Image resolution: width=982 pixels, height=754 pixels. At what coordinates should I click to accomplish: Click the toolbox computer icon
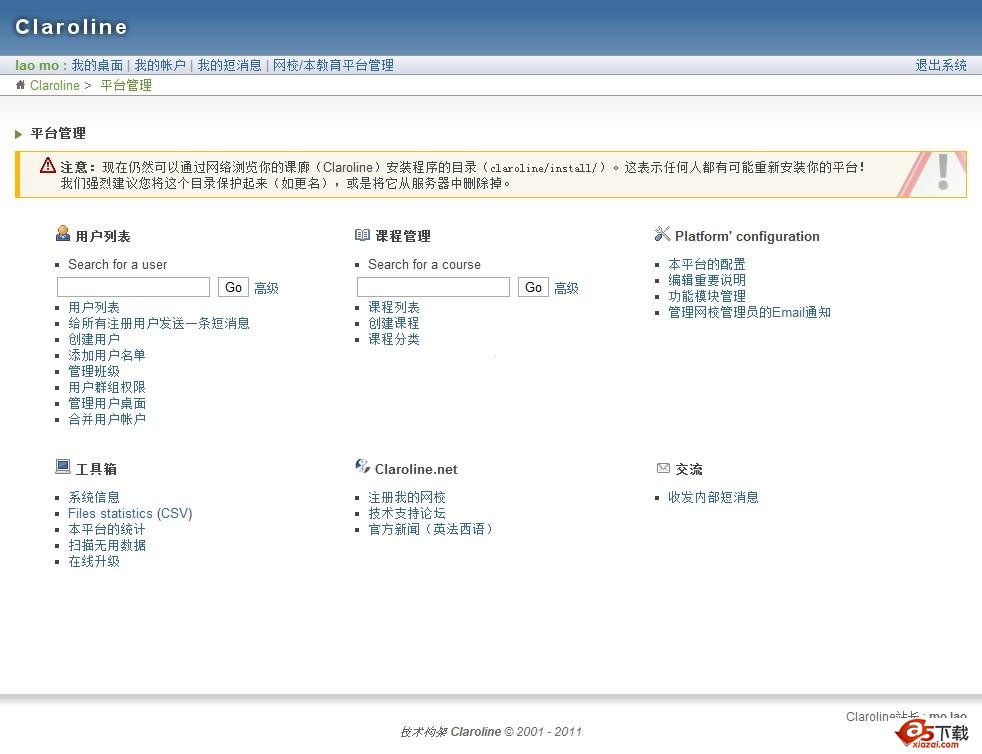click(x=63, y=467)
